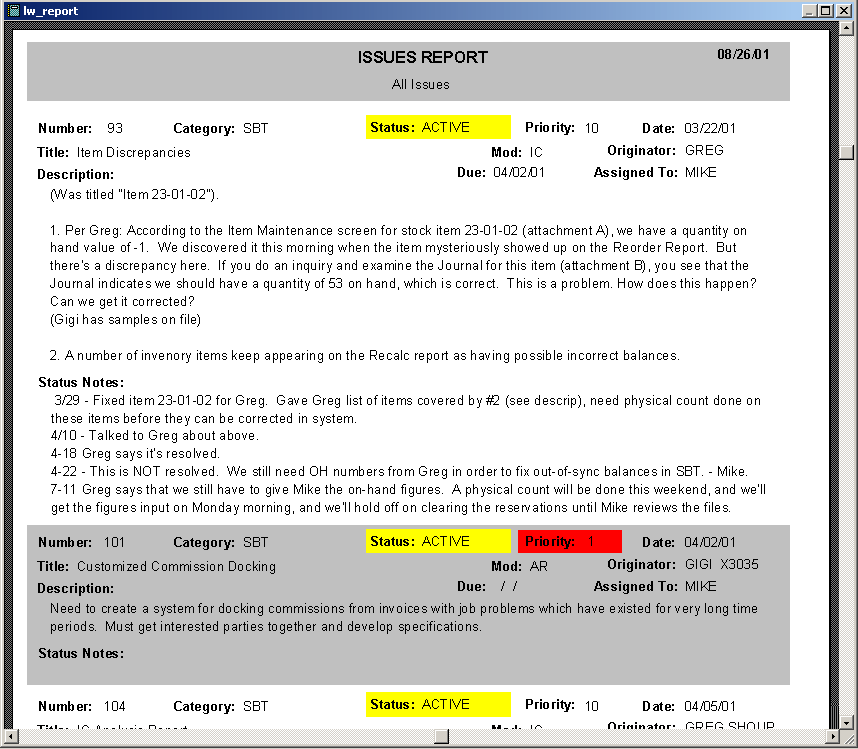Click Priority value "10" of issue 93
Image resolution: width=858 pixels, height=749 pixels.
coord(592,128)
